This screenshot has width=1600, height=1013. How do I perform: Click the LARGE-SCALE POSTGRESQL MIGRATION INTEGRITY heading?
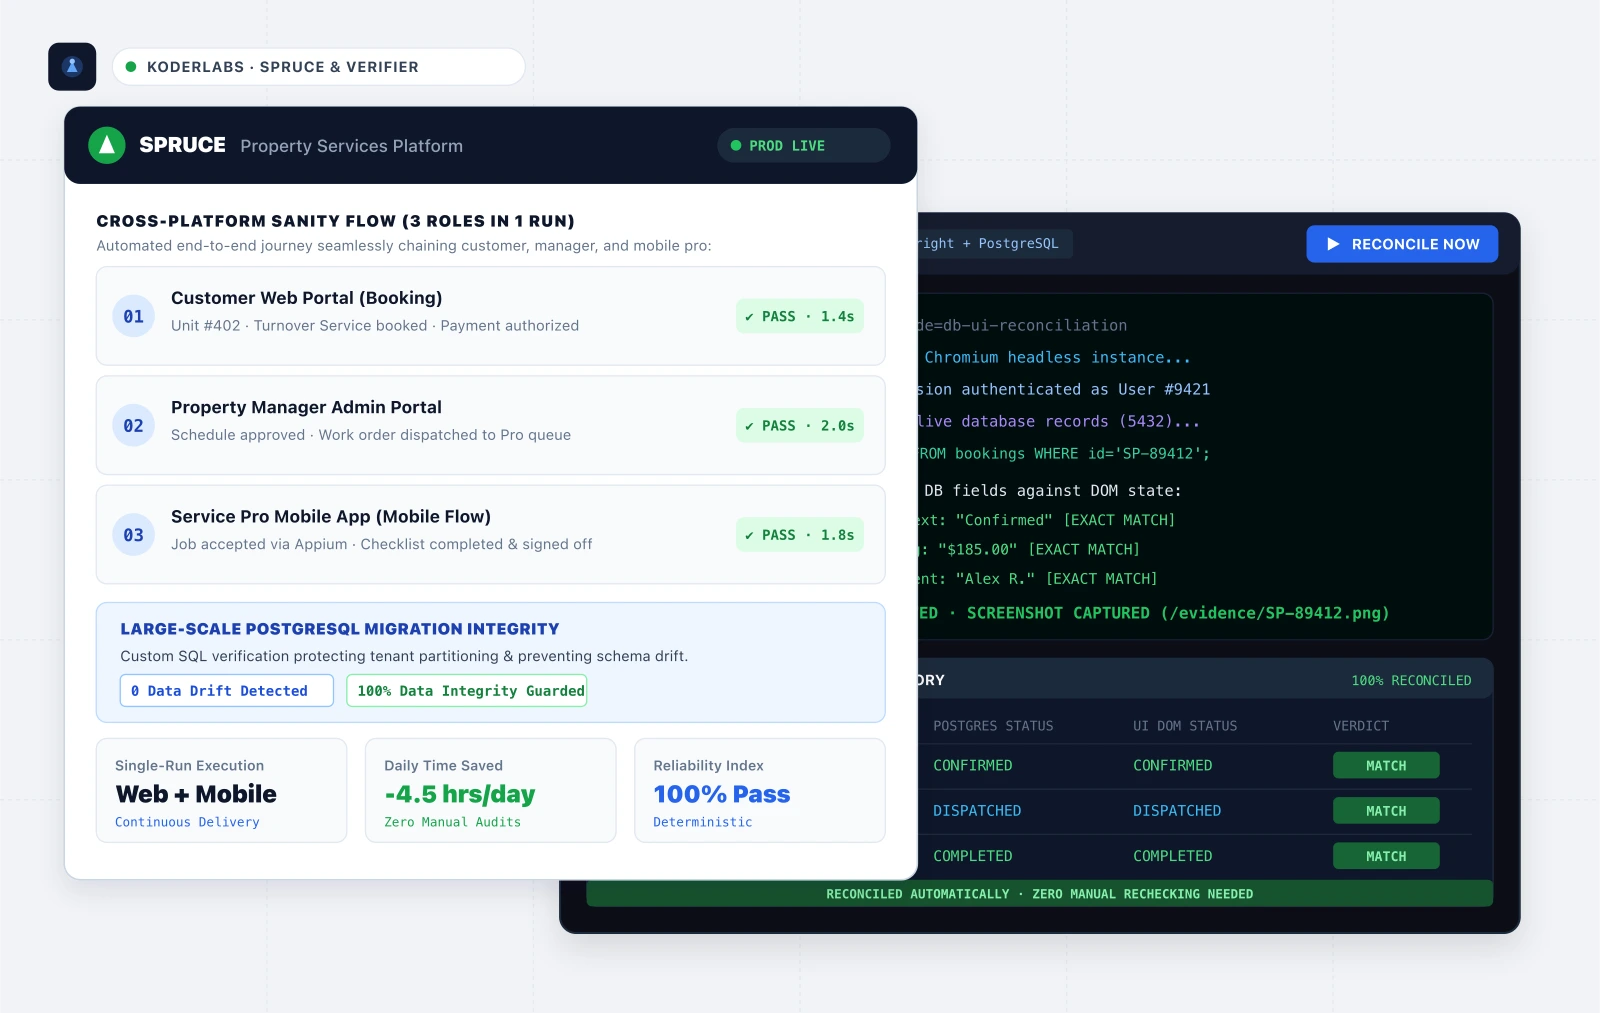[x=340, y=629]
